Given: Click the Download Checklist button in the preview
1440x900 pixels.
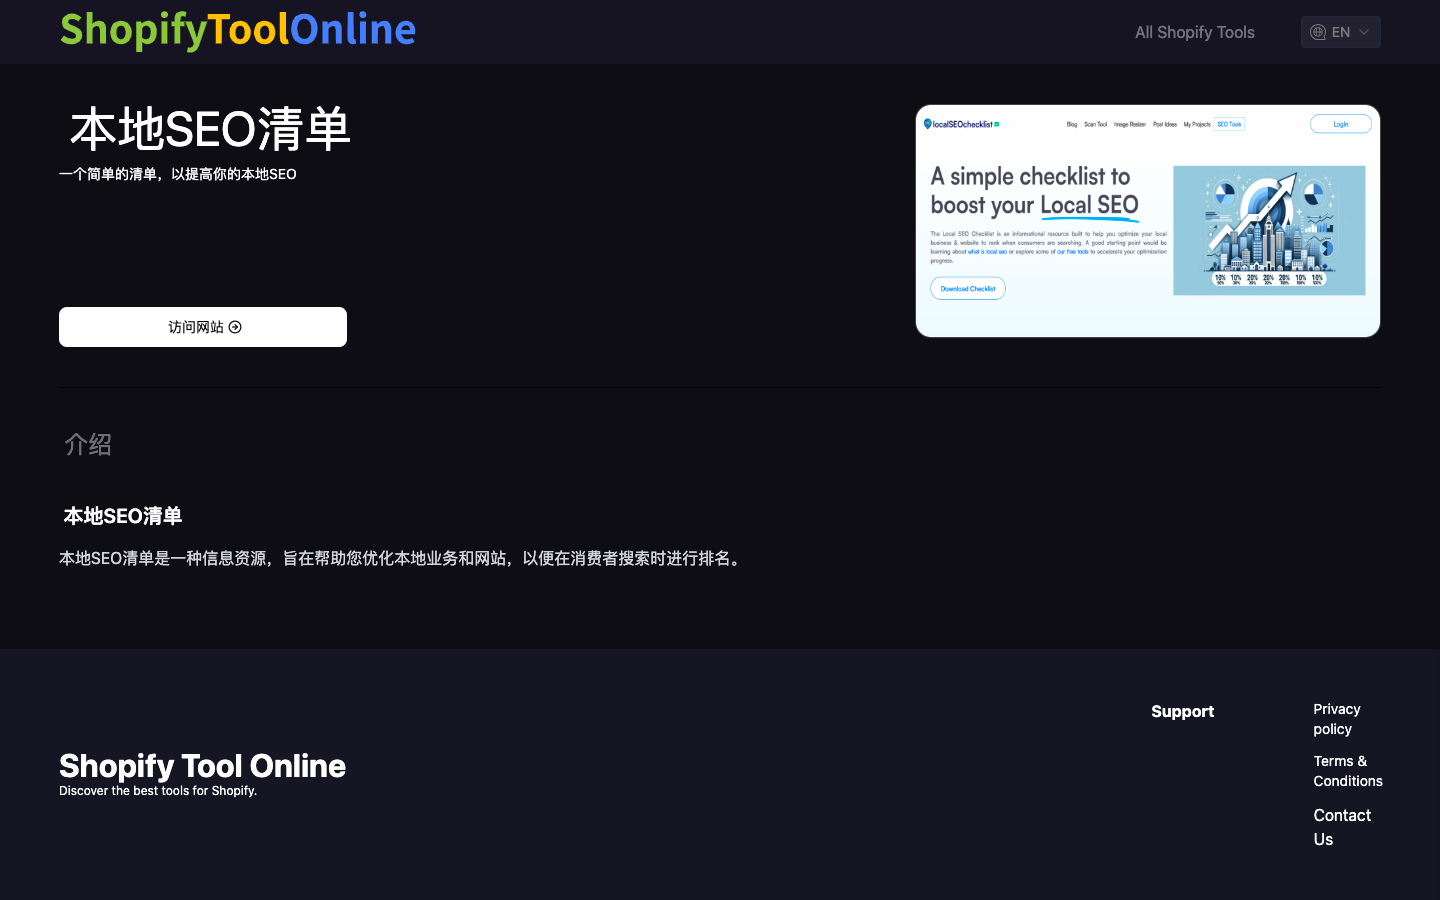Looking at the screenshot, I should [x=968, y=288].
